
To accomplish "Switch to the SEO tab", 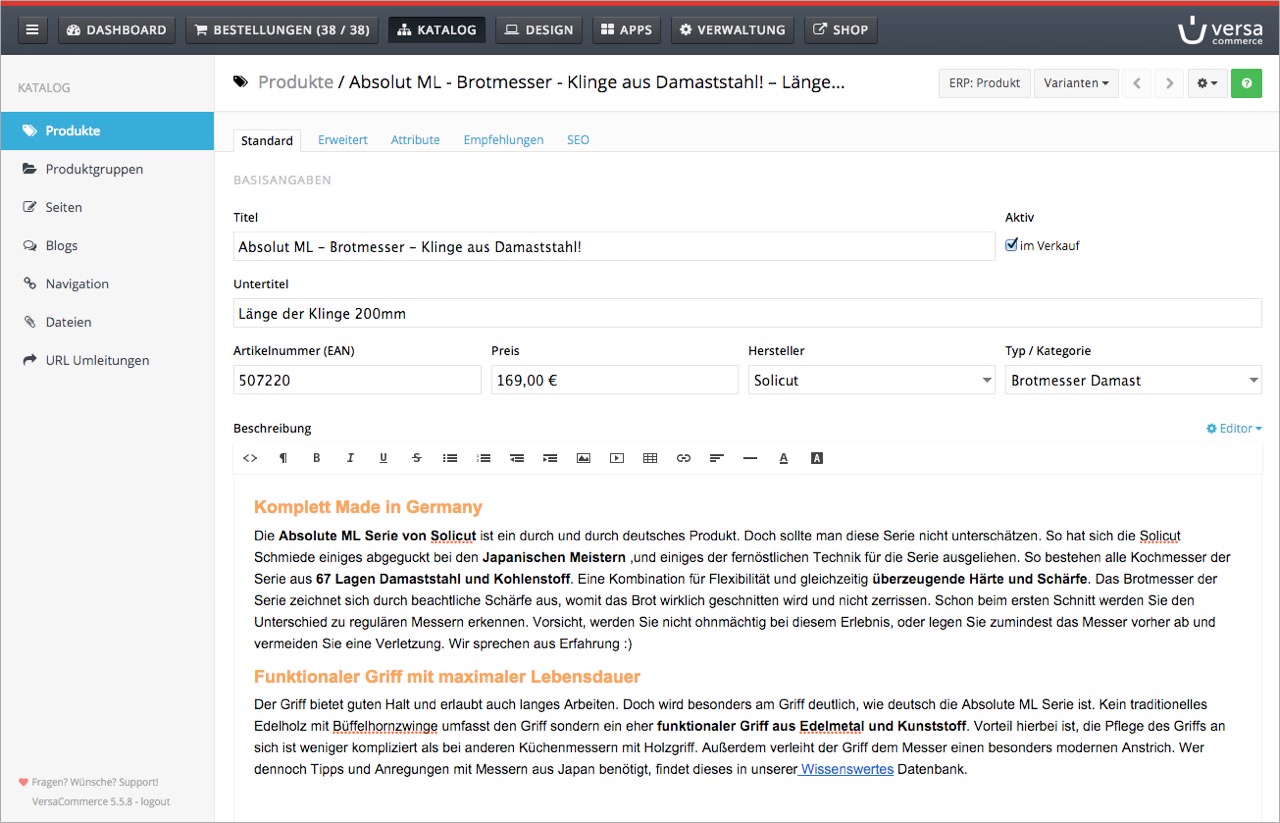I will point(578,140).
